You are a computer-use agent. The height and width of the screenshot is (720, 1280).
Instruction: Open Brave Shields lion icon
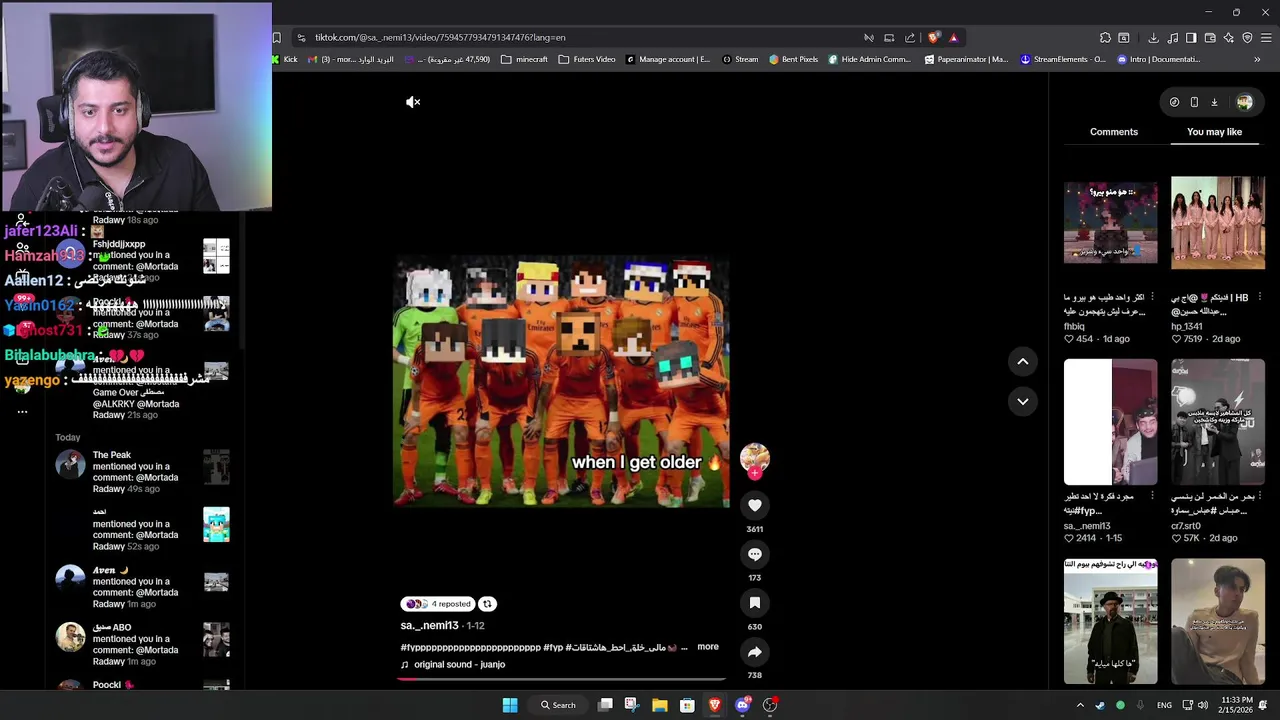point(933,38)
